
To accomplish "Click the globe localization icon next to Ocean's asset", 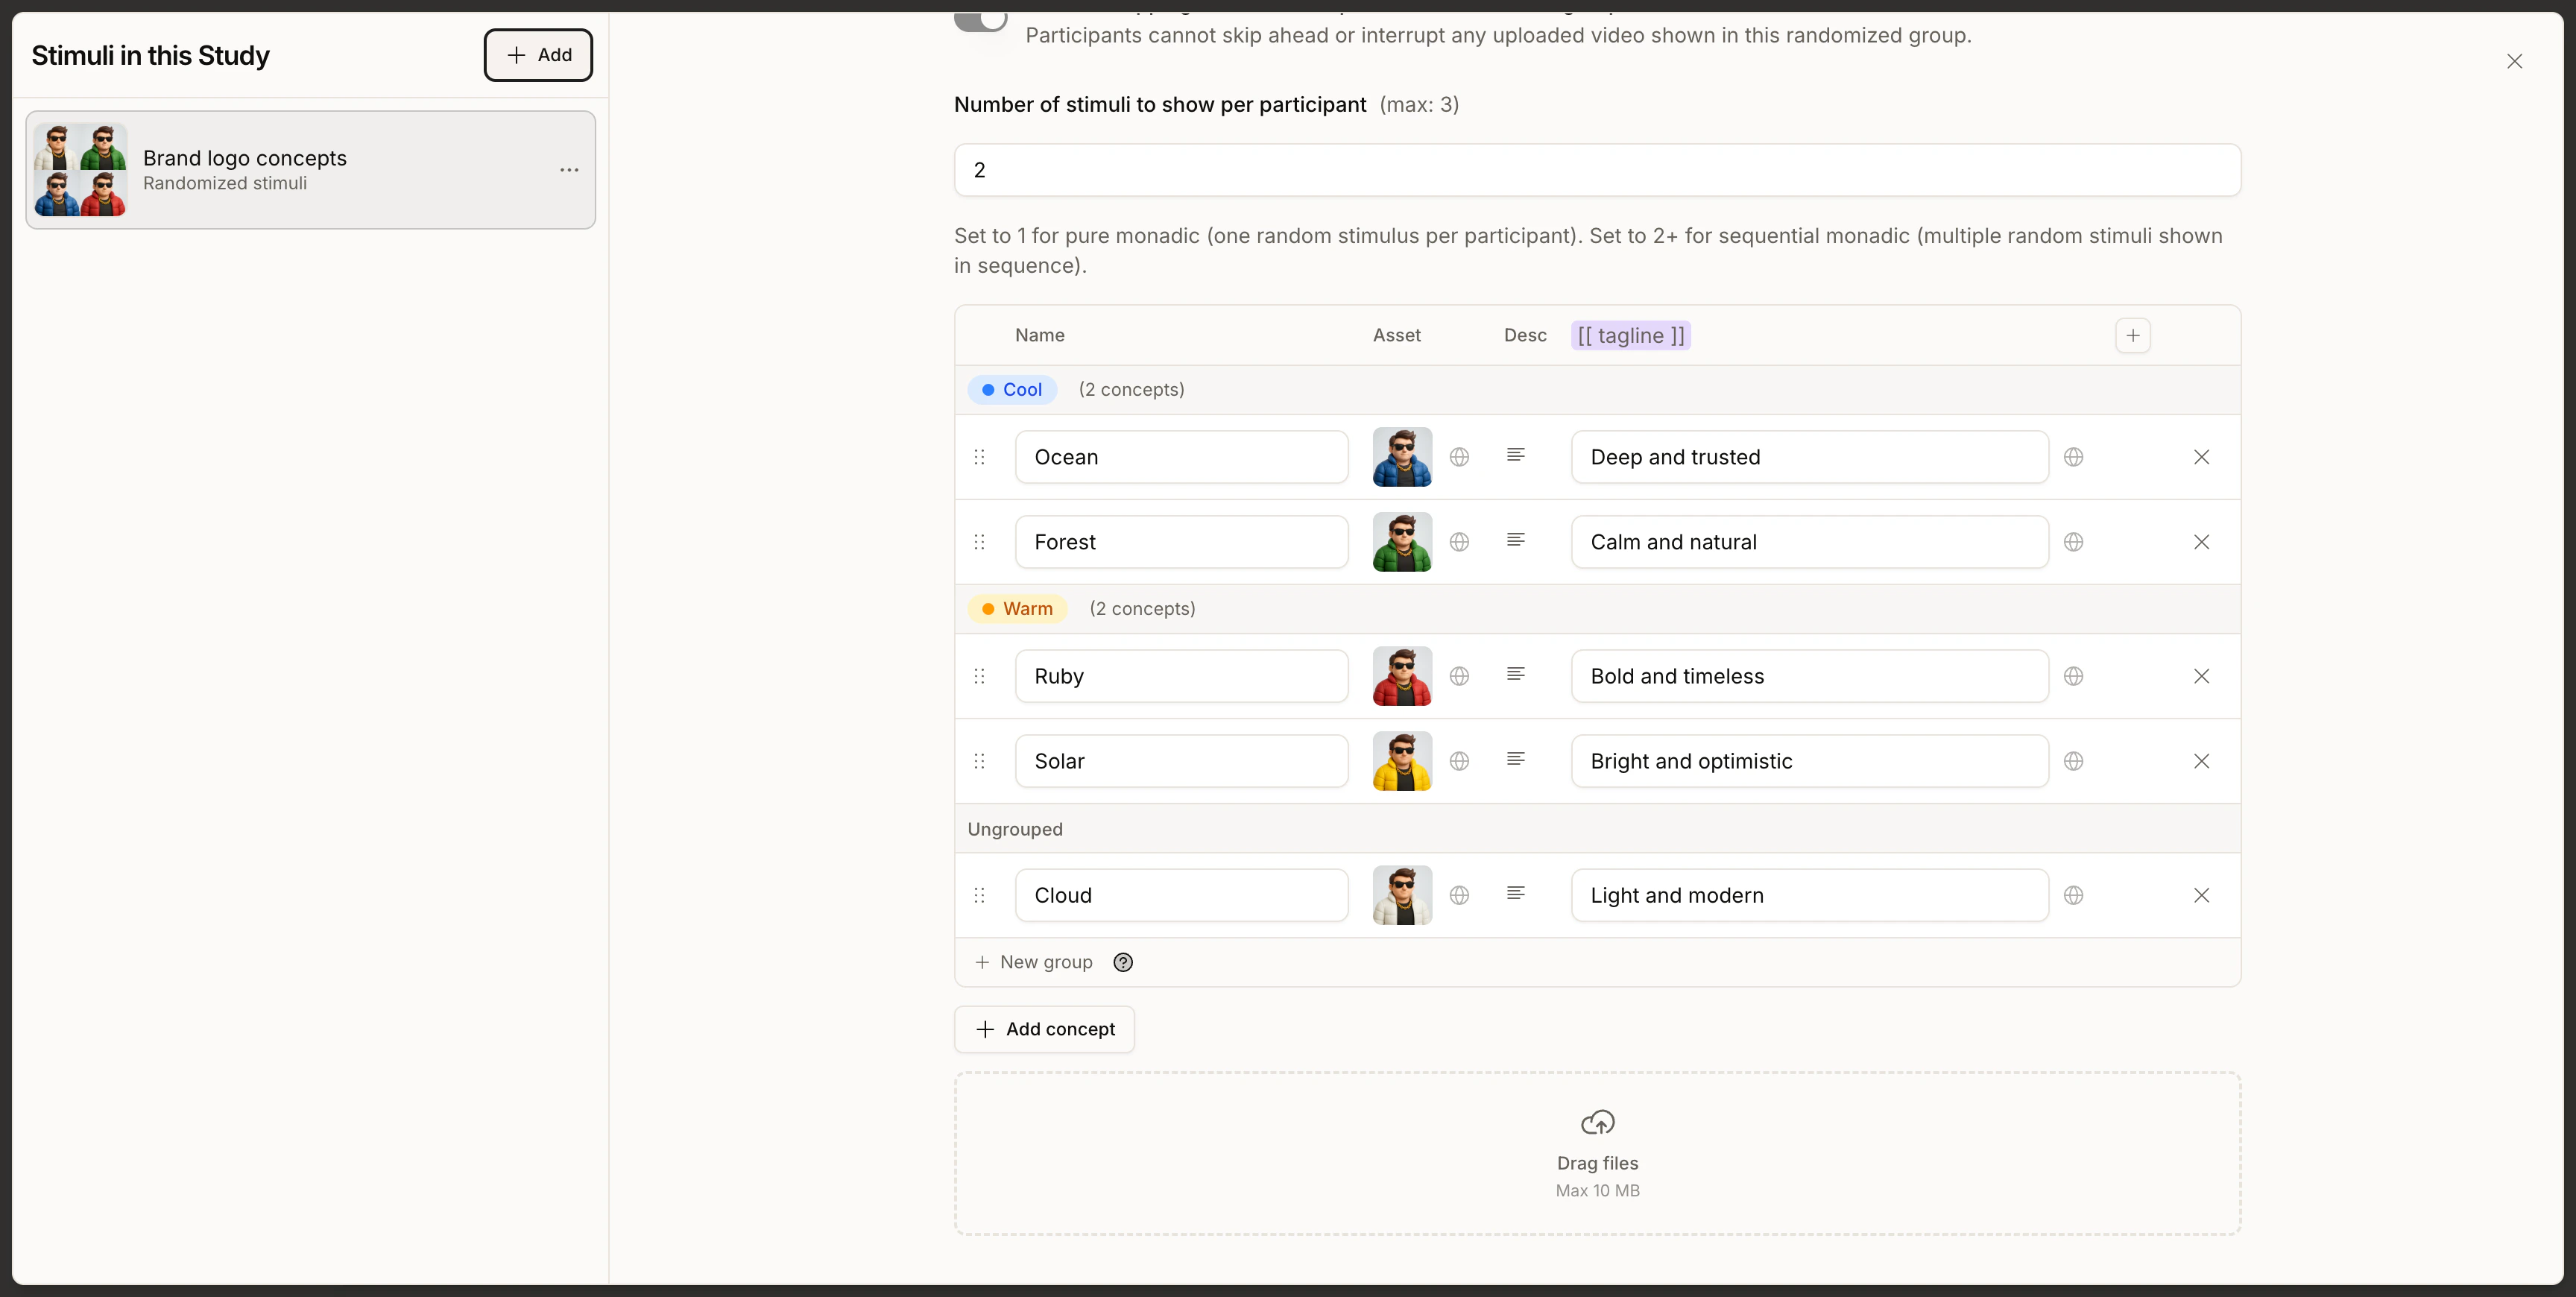I will [x=1459, y=456].
